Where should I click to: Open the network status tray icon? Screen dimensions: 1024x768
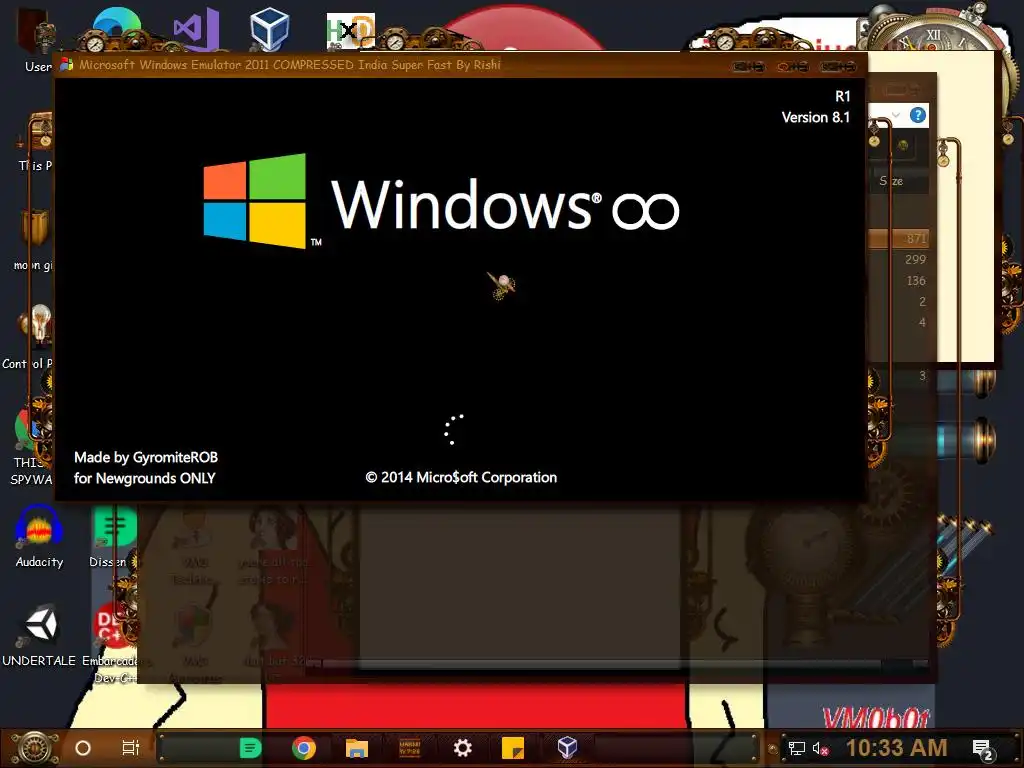coord(797,748)
